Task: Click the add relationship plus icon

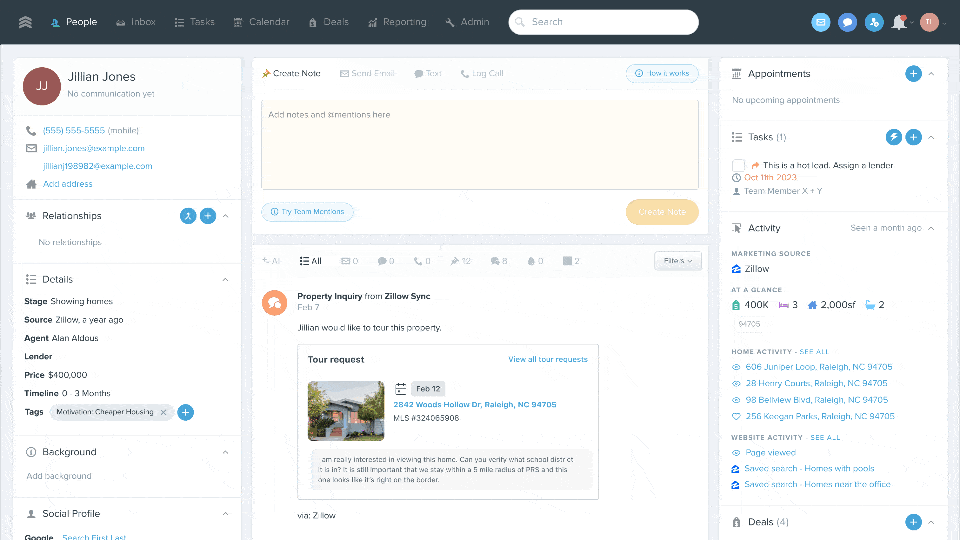Action: tap(207, 216)
